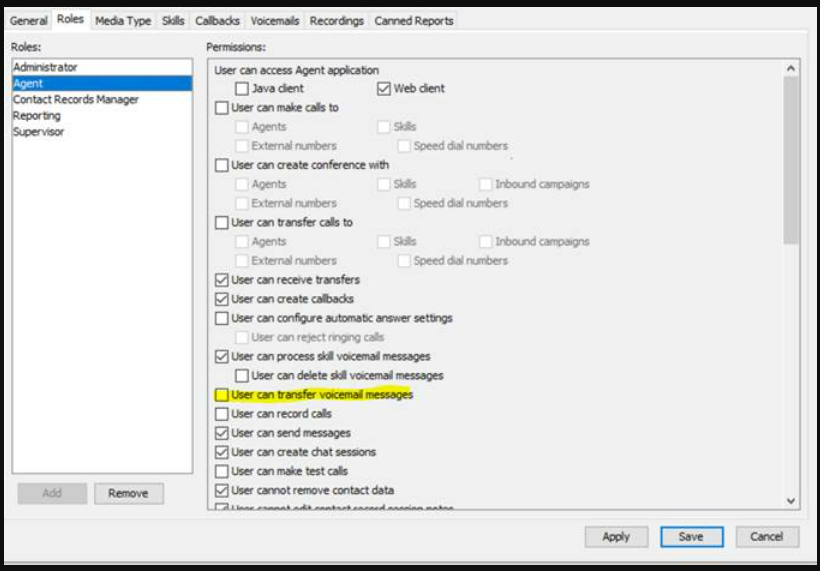The height and width of the screenshot is (571, 820).
Task: Click the User can access Agent application label
Action: [297, 70]
